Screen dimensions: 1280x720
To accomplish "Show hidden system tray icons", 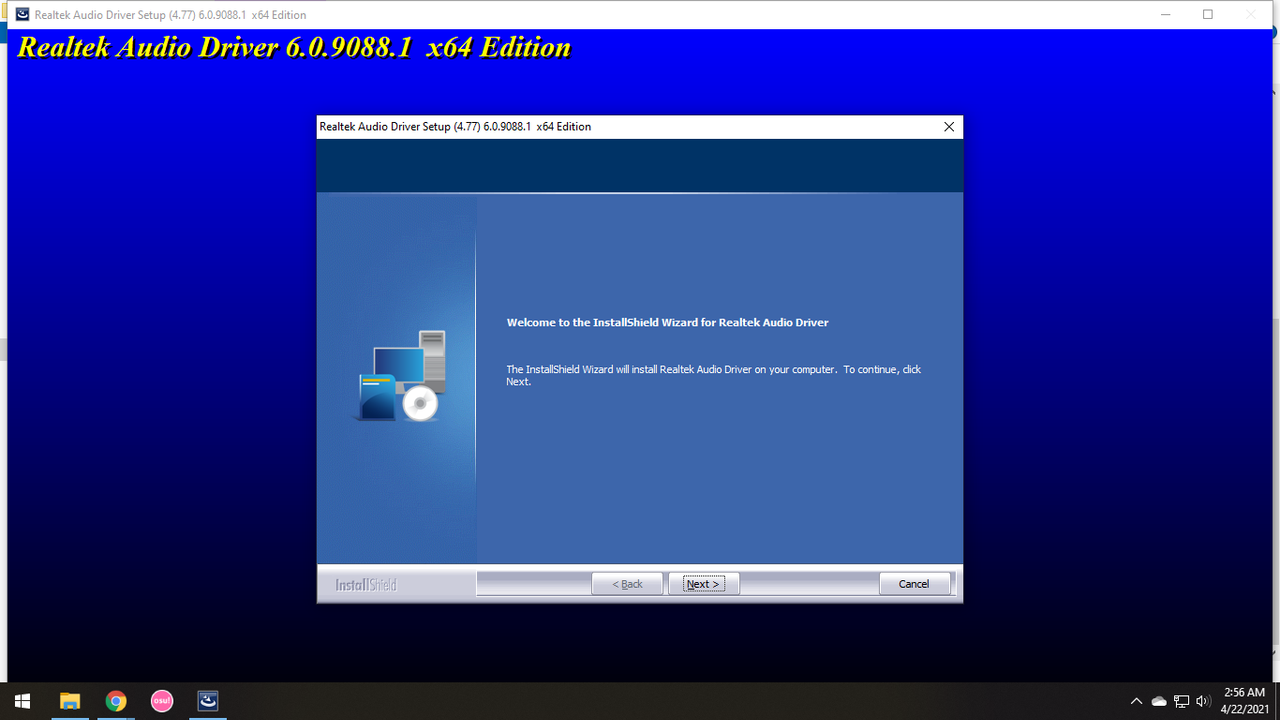I will point(1136,701).
